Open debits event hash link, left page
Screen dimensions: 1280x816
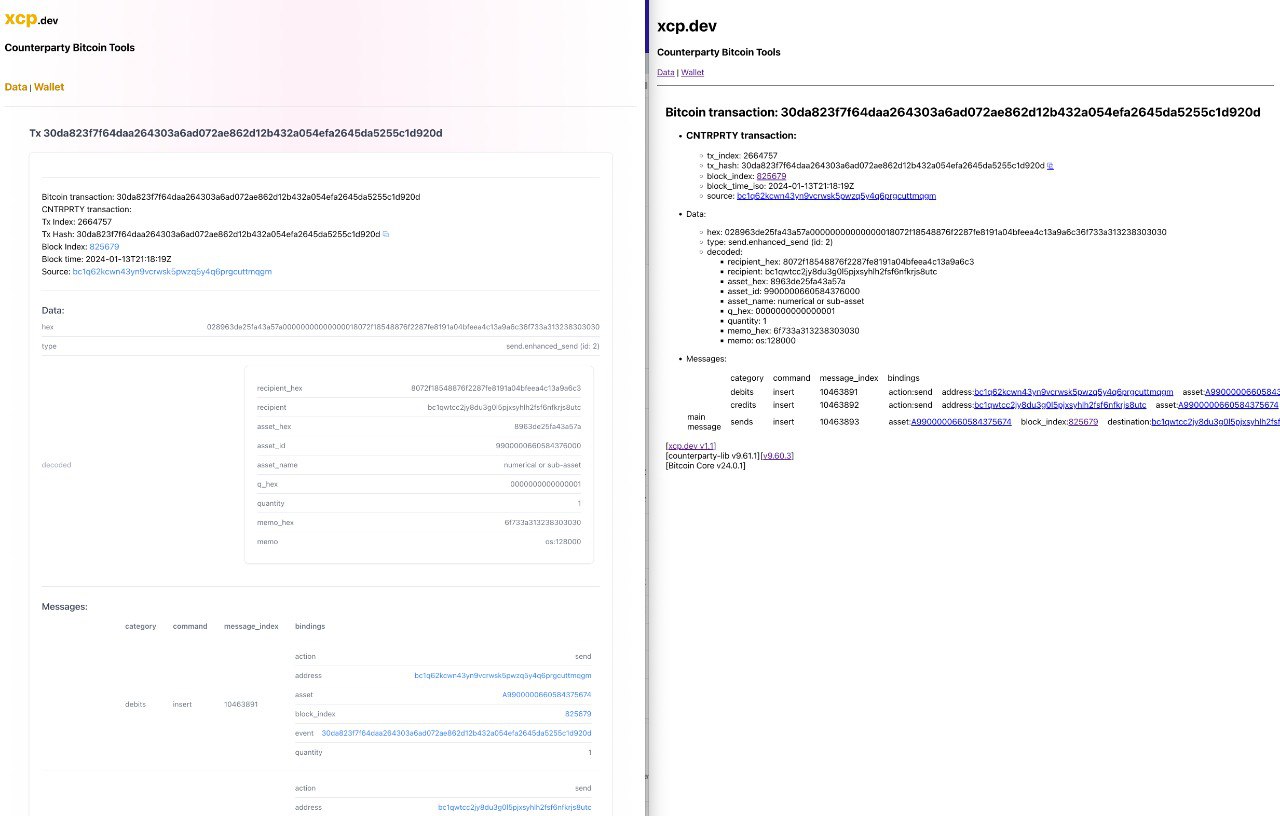pos(456,733)
